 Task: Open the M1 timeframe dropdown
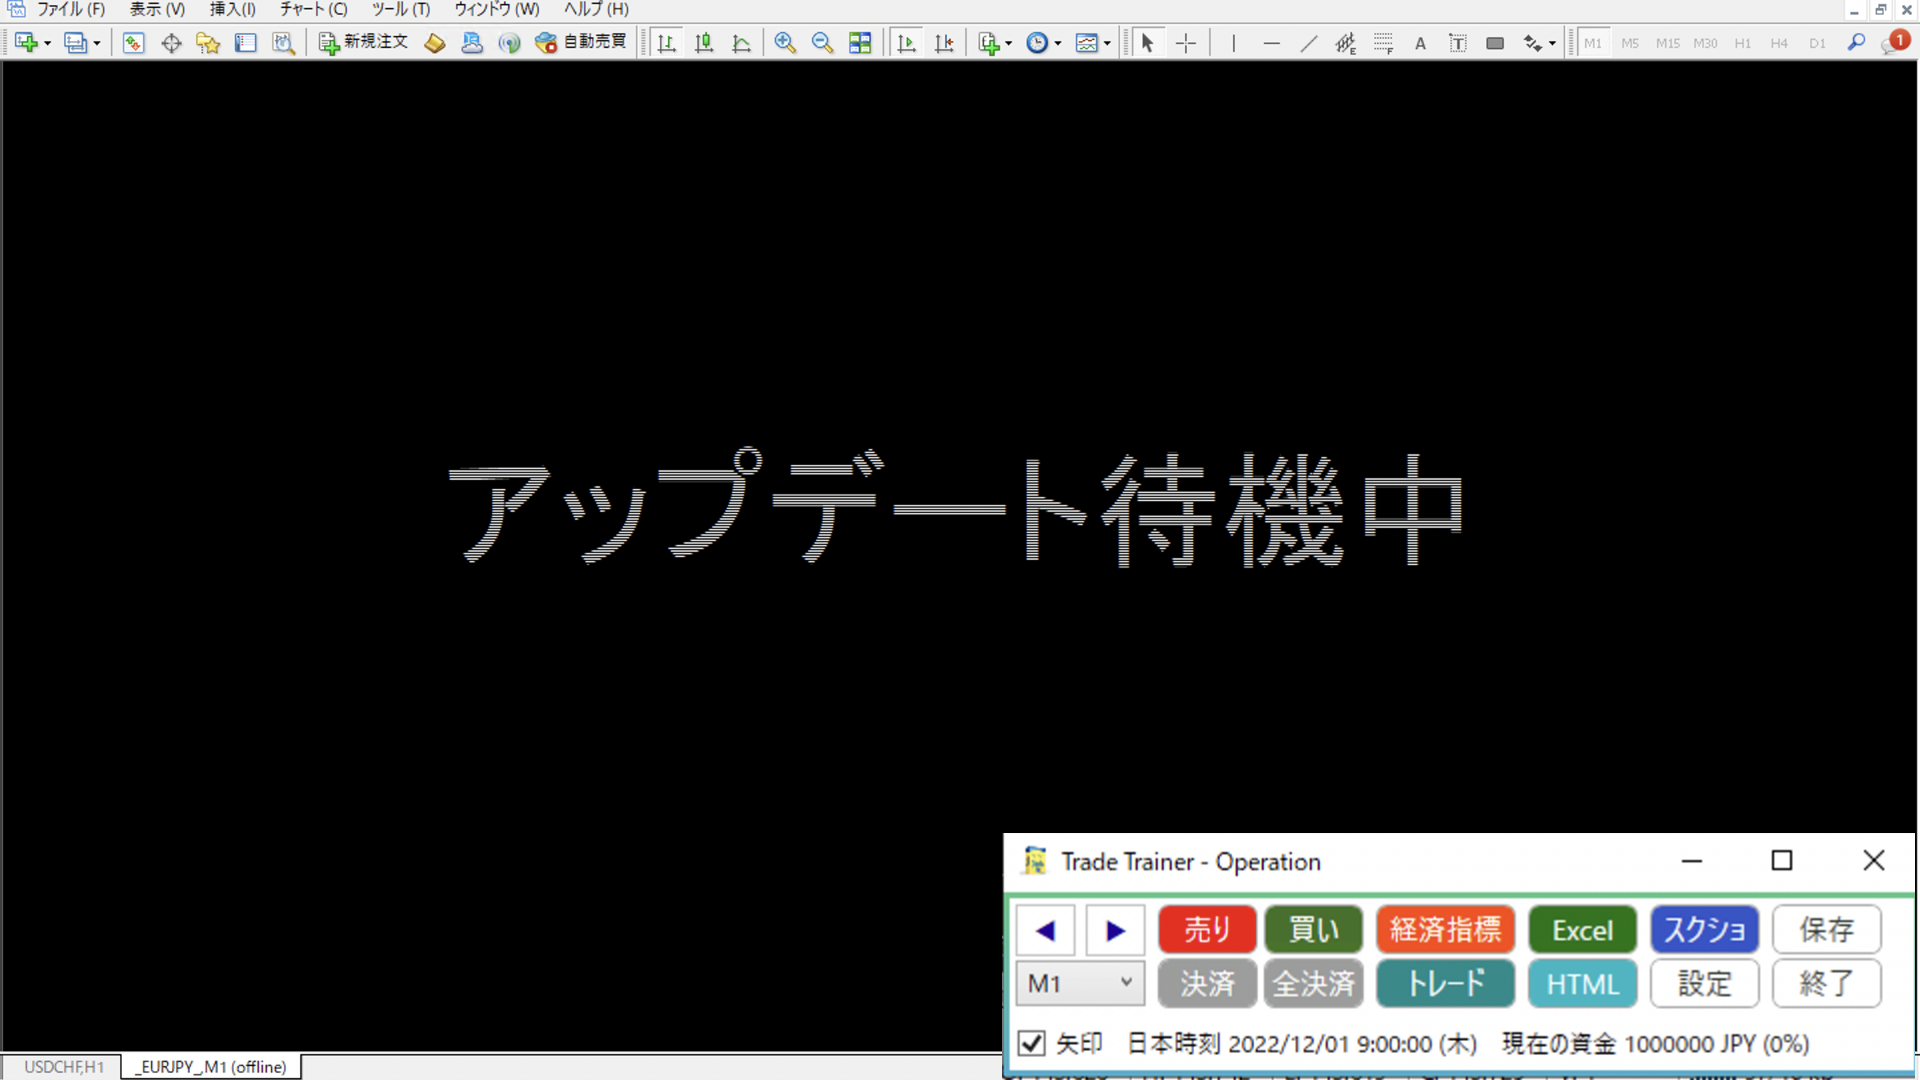1080,983
